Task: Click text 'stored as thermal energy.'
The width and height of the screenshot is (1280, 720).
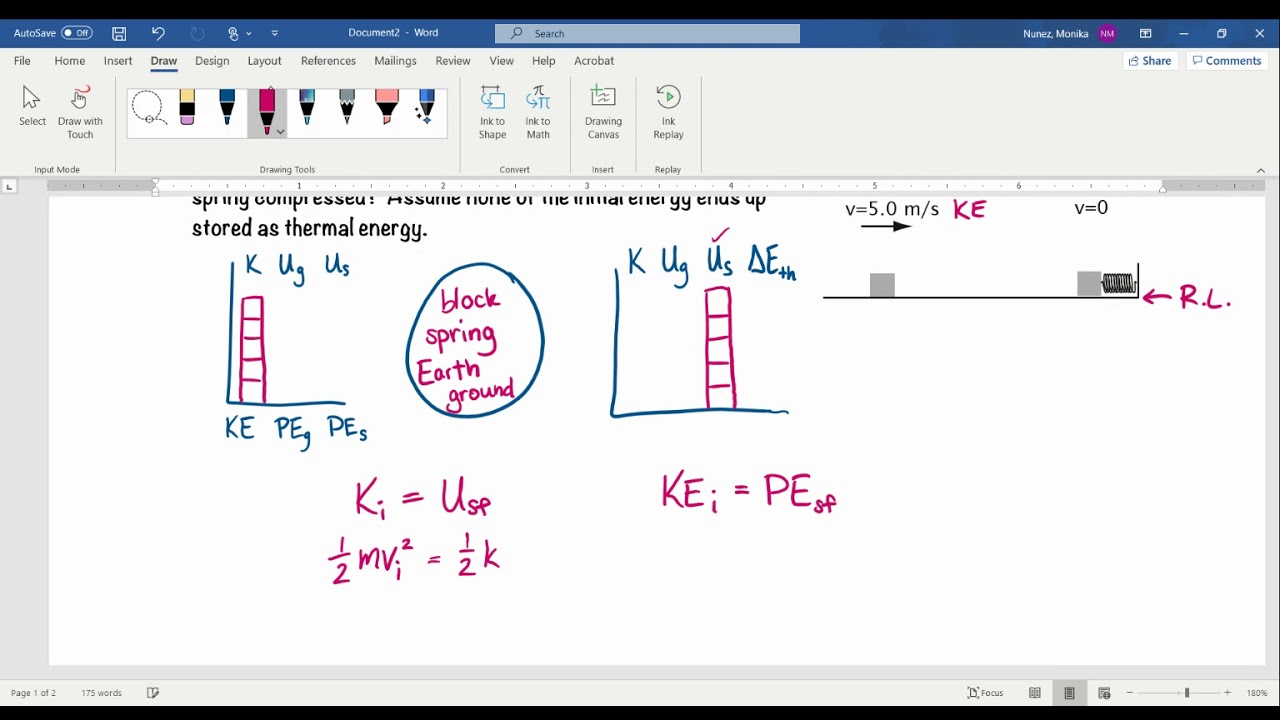Action: (310, 229)
